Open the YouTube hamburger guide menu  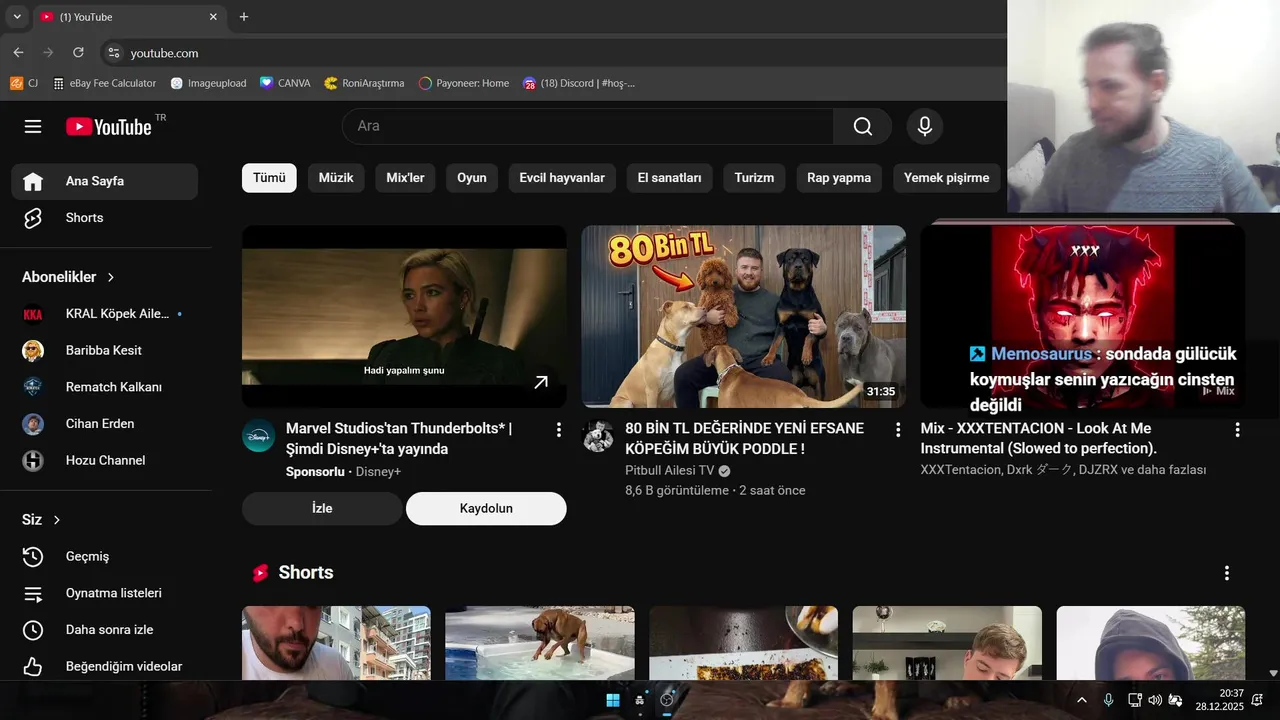tap(33, 126)
